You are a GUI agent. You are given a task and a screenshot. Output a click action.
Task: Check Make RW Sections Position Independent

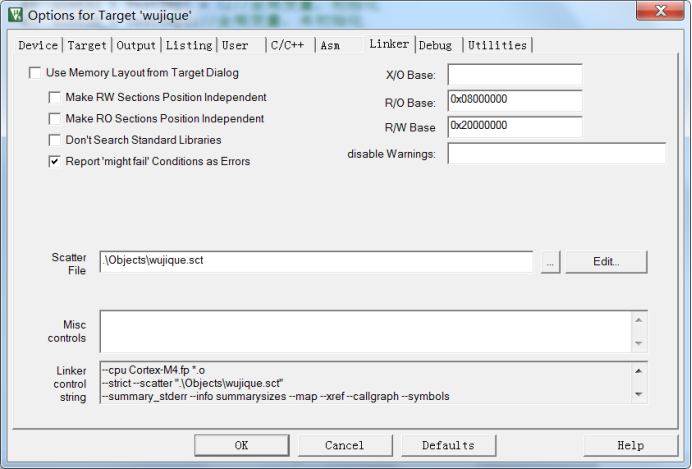point(54,98)
